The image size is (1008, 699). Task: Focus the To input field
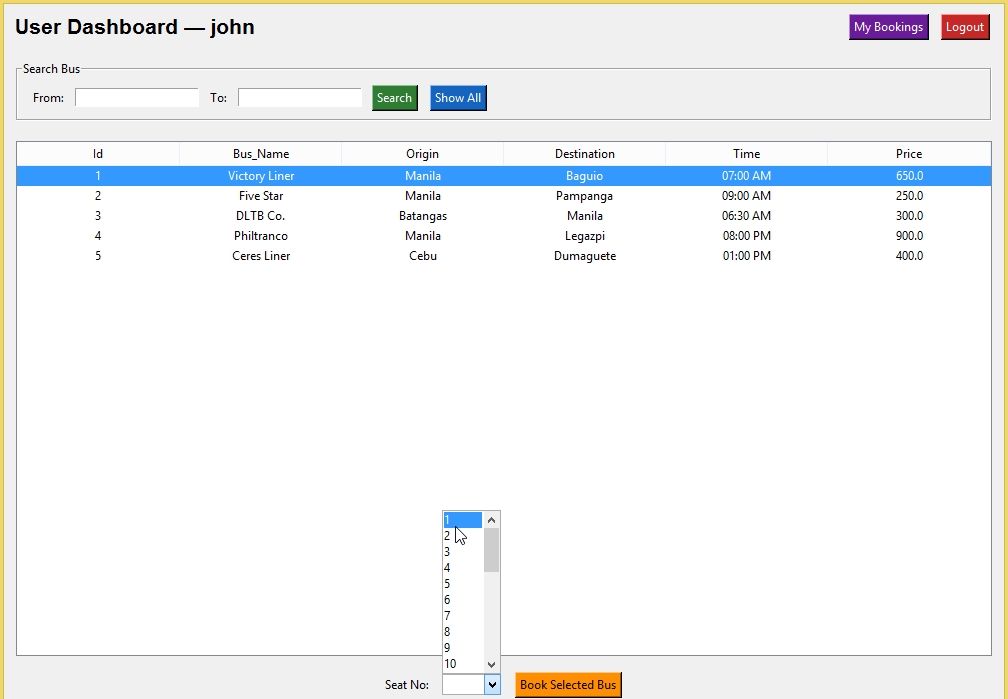click(x=300, y=98)
